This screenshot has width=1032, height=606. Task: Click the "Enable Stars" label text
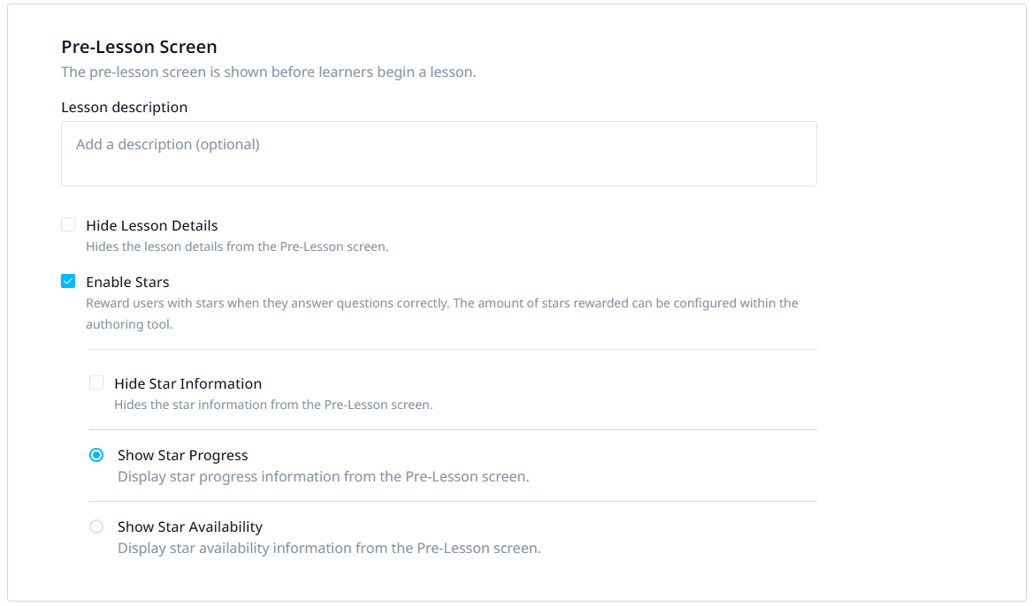click(x=128, y=282)
